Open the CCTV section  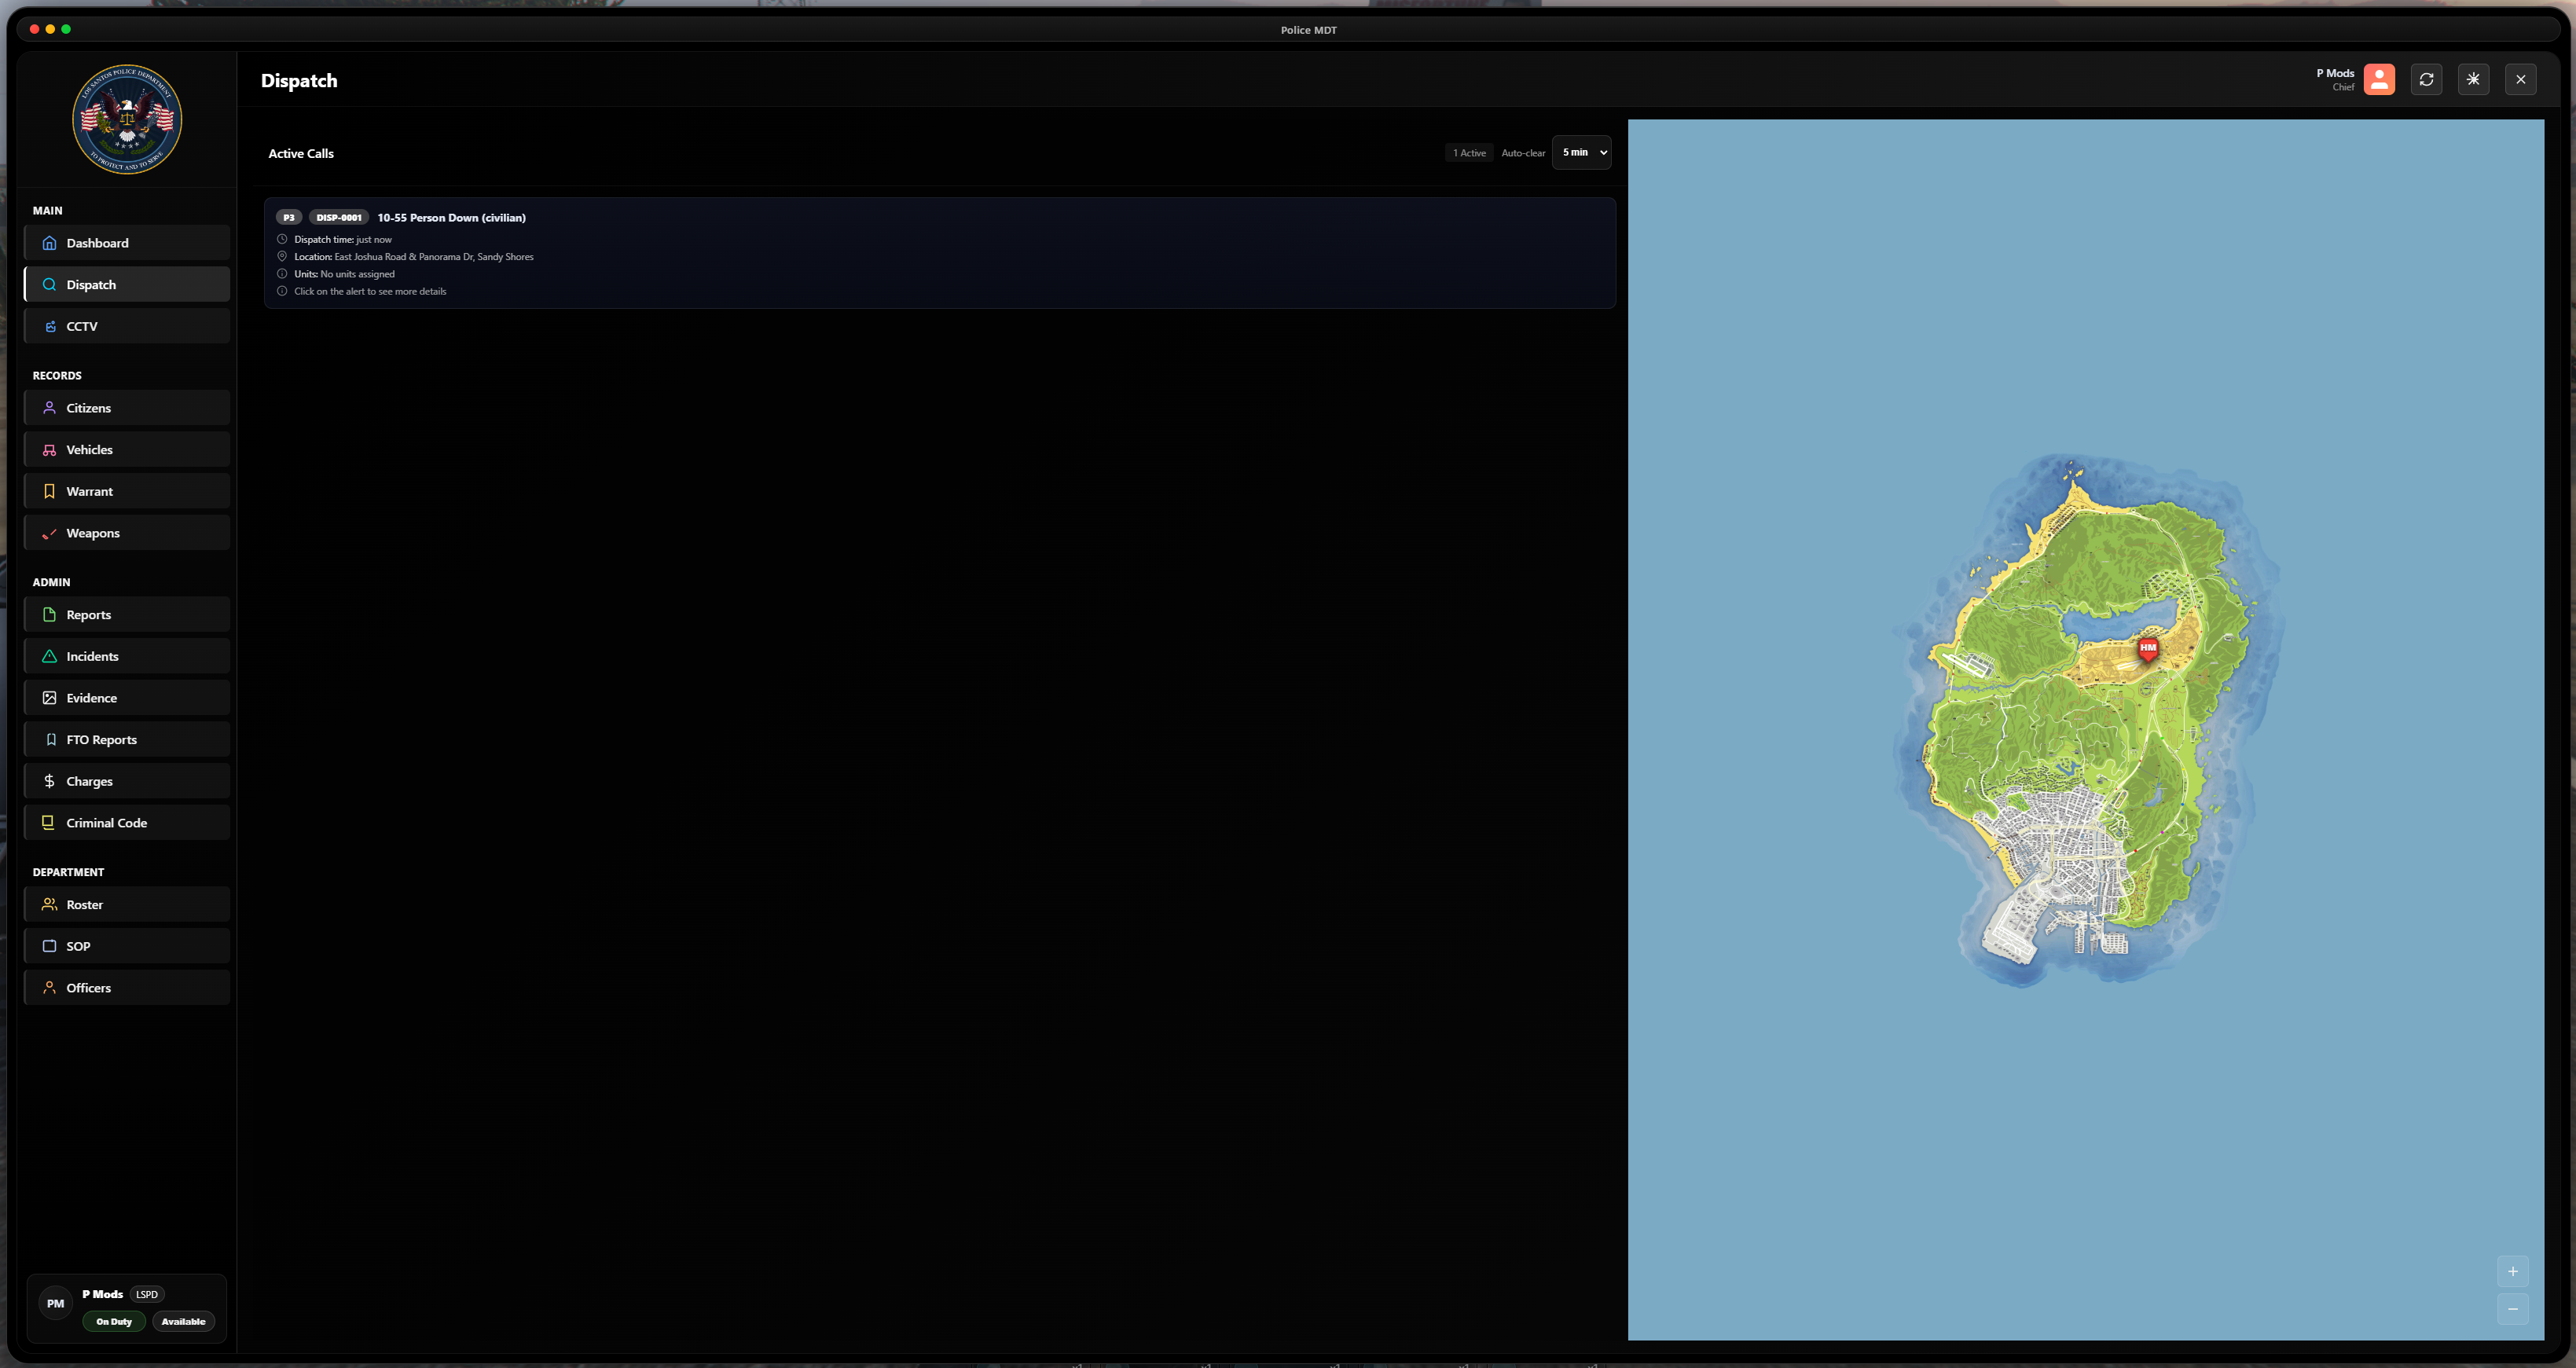coord(127,326)
